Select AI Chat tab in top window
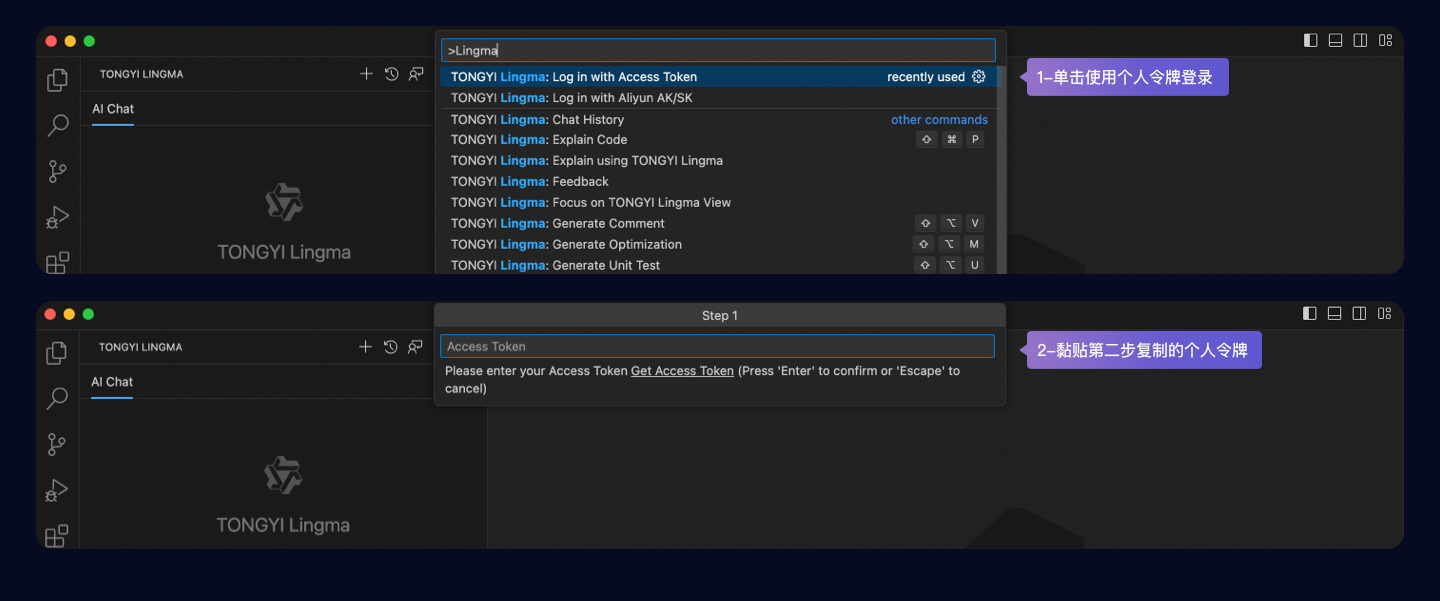Screen dimensions: 1440x601 tap(113, 109)
